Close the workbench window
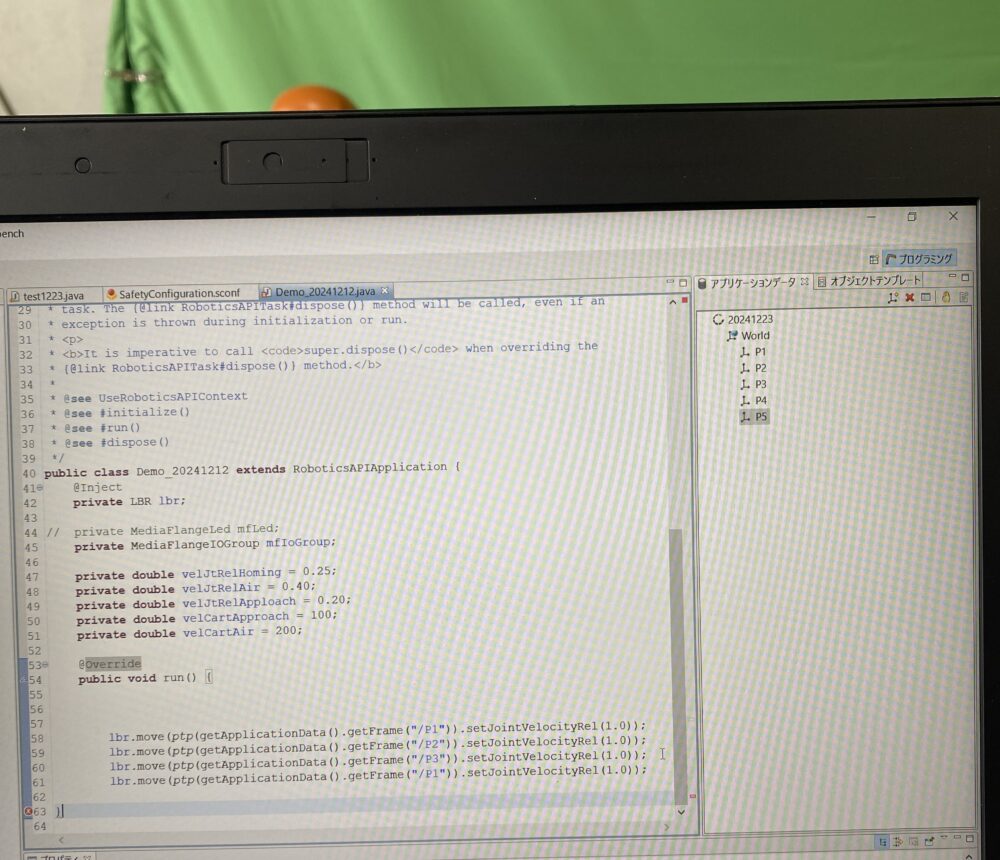 953,216
